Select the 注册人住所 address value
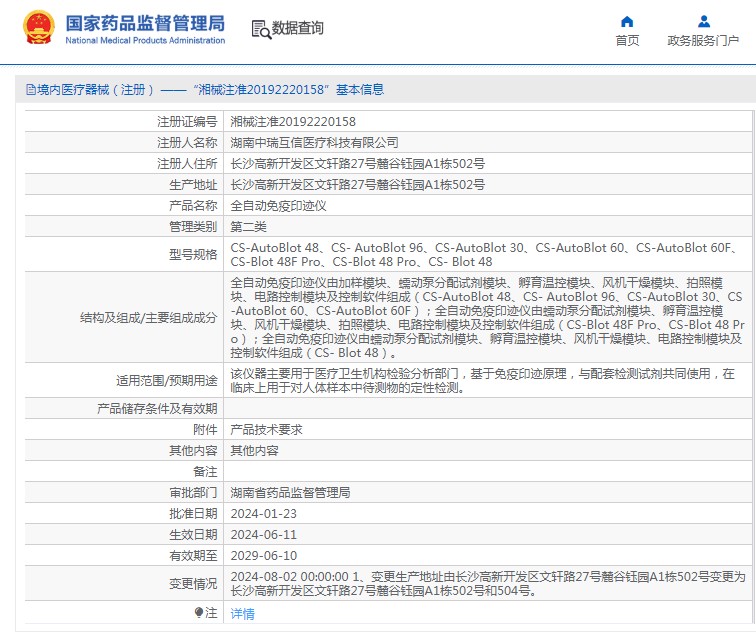Viewport: 756px width, 639px height. point(358,163)
